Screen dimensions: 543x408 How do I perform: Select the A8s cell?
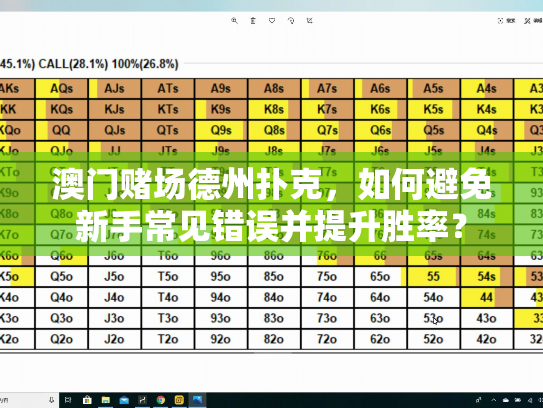coord(274,89)
